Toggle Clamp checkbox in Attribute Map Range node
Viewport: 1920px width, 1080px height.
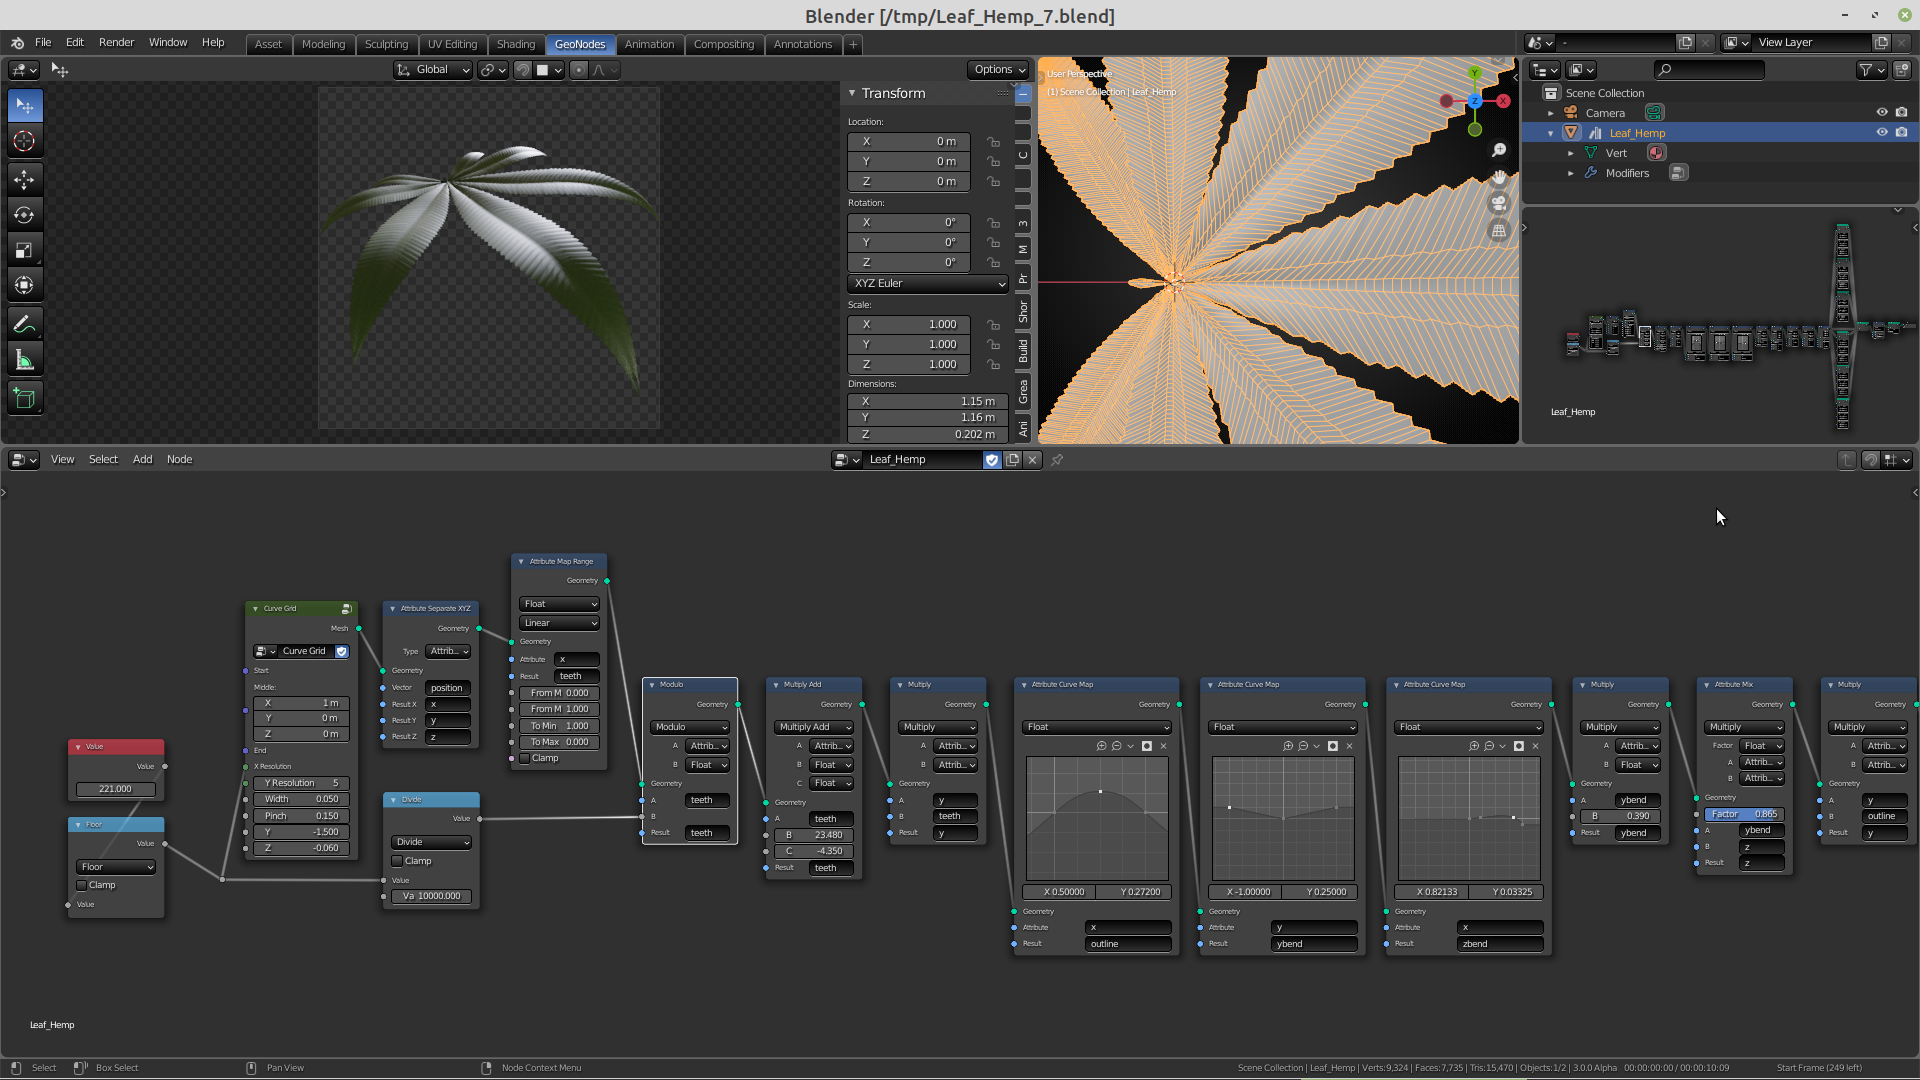(525, 758)
